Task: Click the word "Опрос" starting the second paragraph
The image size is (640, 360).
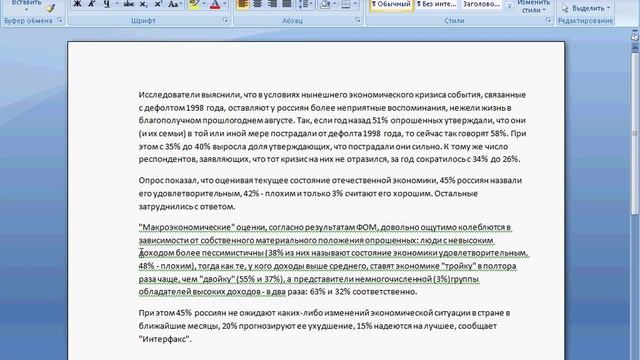Action: (x=151, y=180)
